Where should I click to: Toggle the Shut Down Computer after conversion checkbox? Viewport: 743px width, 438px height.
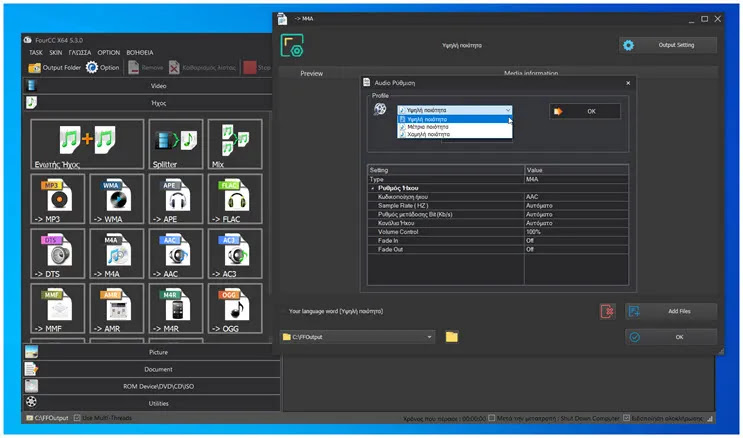492,419
